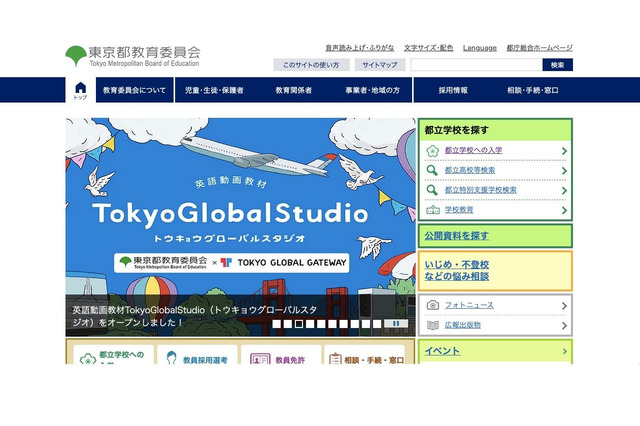Open the 相談・手続・窓口 nav menu
The width and height of the screenshot is (640, 426).
click(533, 90)
